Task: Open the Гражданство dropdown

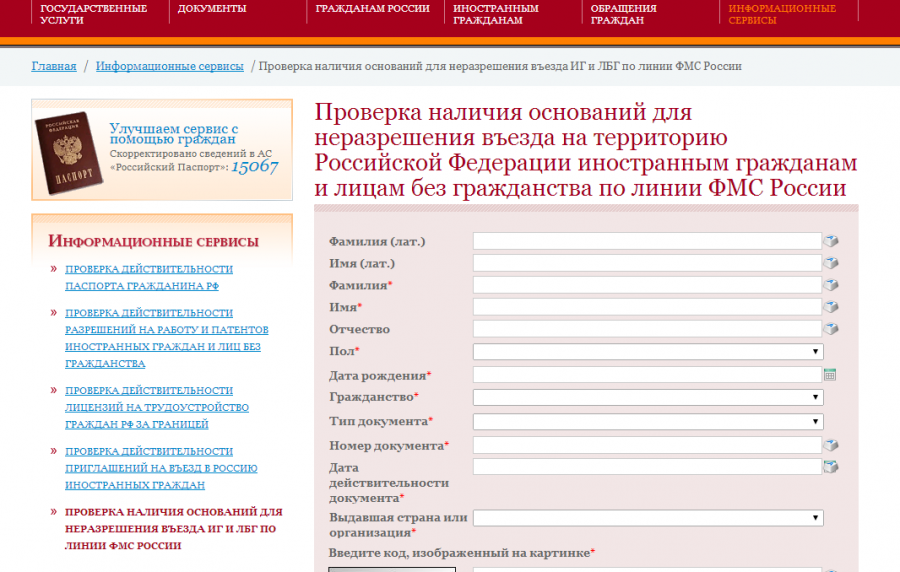Action: coord(648,397)
